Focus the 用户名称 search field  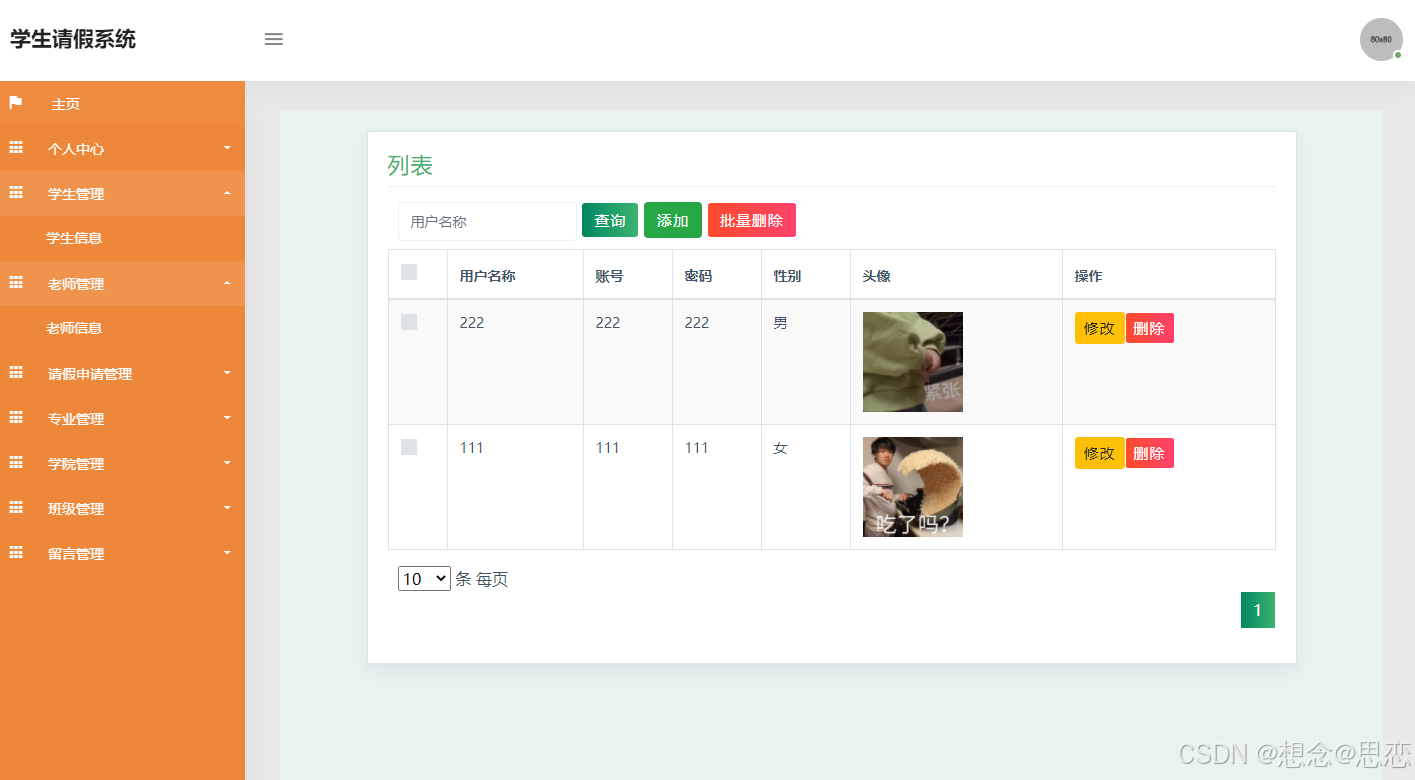pyautogui.click(x=487, y=221)
